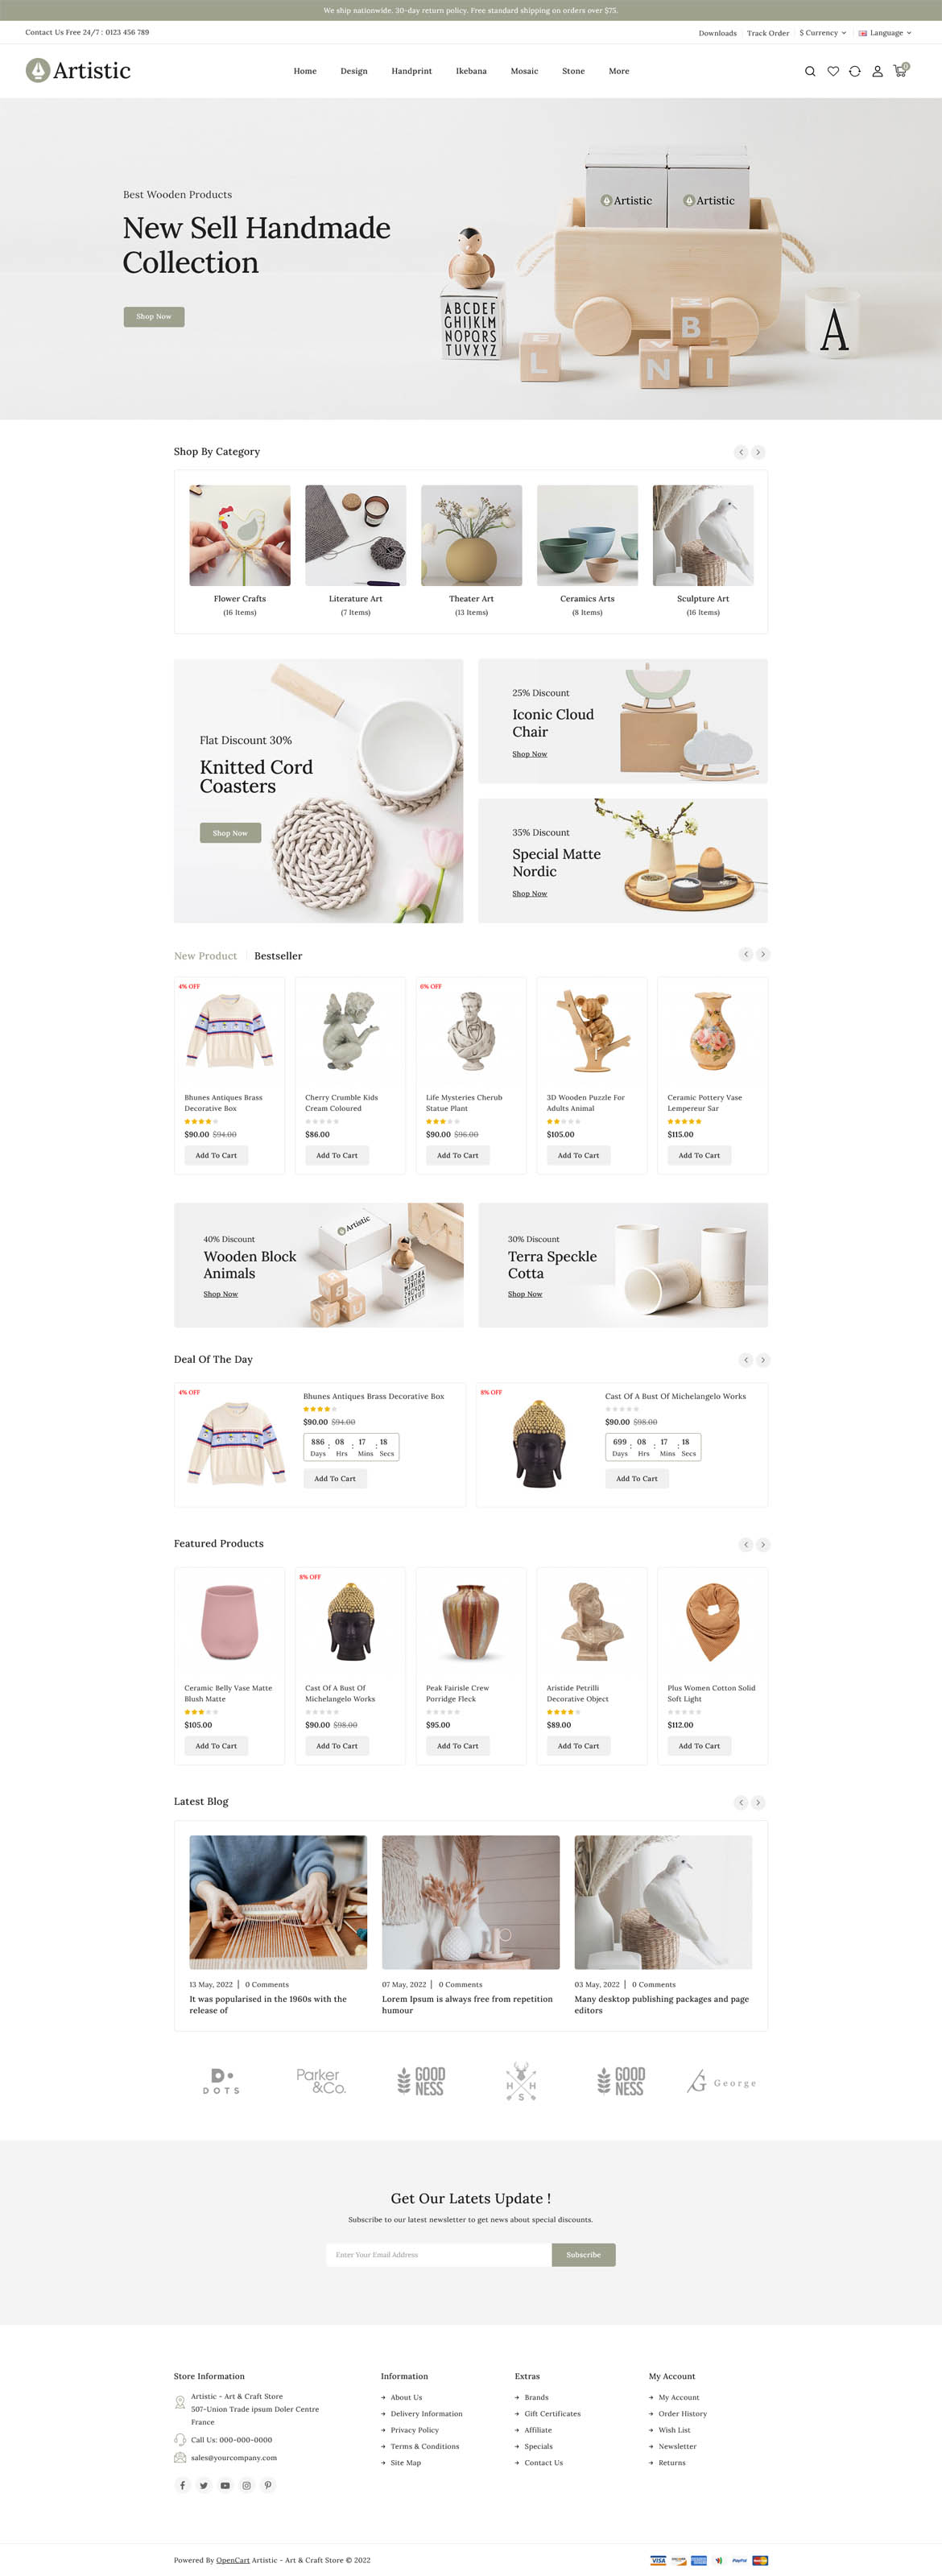This screenshot has height=2576, width=942.
Task: Expand the Currency dropdown
Action: point(822,32)
